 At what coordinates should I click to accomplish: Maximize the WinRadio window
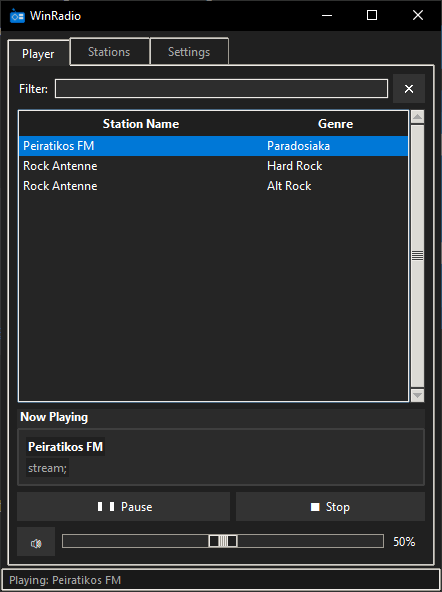coord(372,15)
